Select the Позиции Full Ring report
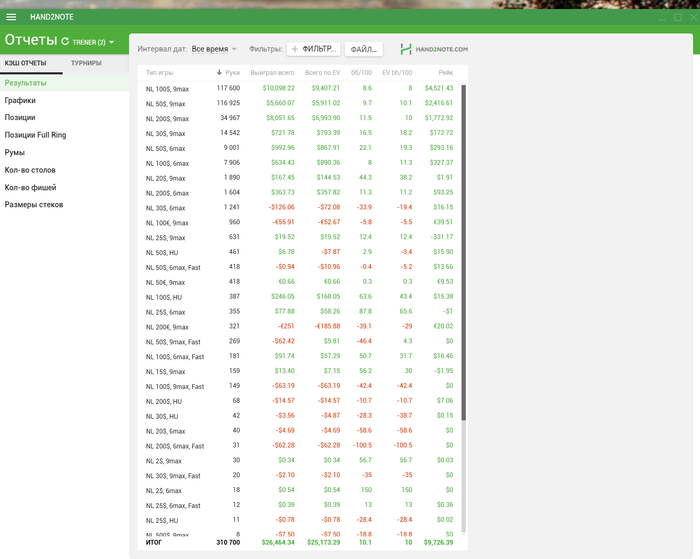 pyautogui.click(x=64, y=135)
